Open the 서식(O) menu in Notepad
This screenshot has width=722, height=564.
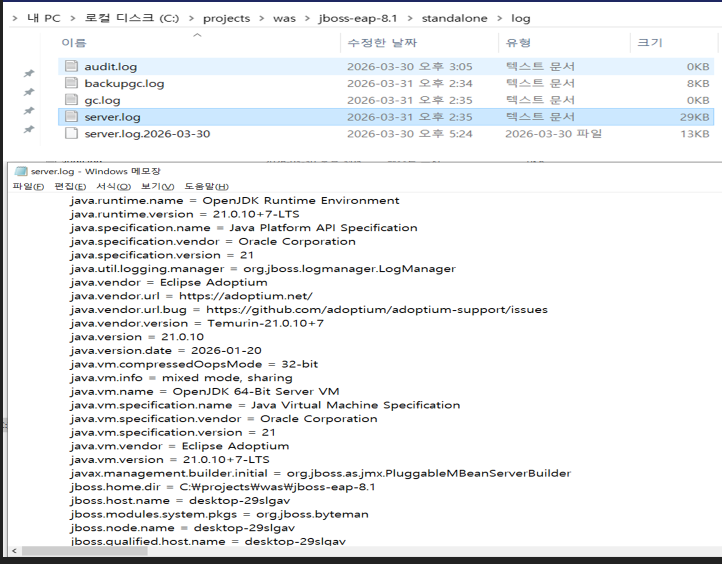point(113,186)
